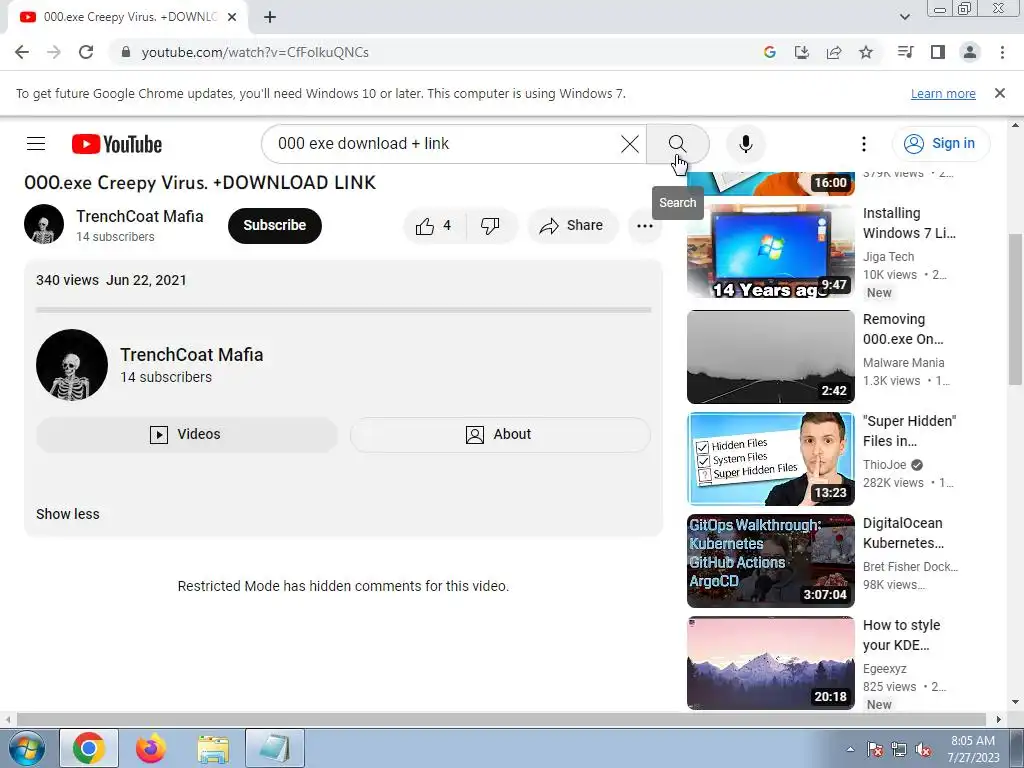Click the page vertical scrollbar thumb
This screenshot has height=768, width=1024.
[1016, 308]
